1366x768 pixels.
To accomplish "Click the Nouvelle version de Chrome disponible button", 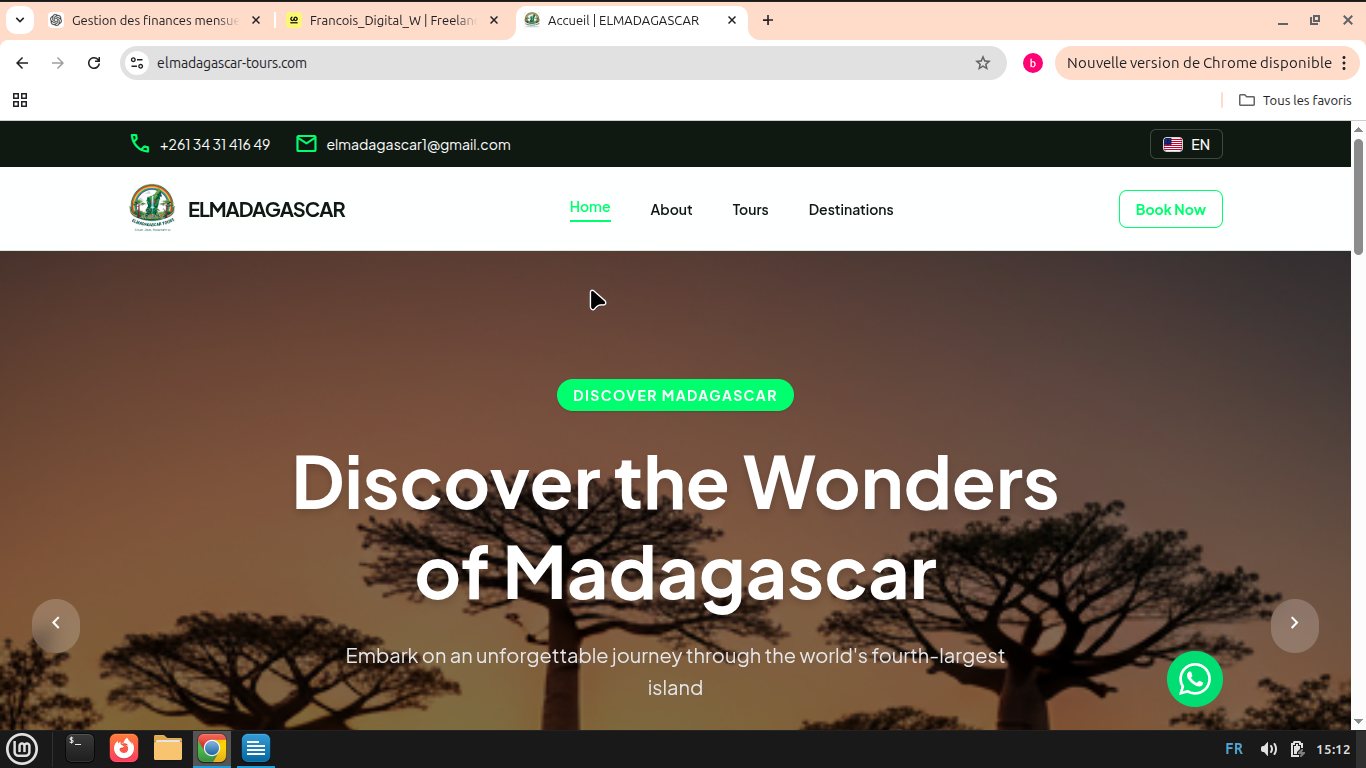I will point(1198,63).
